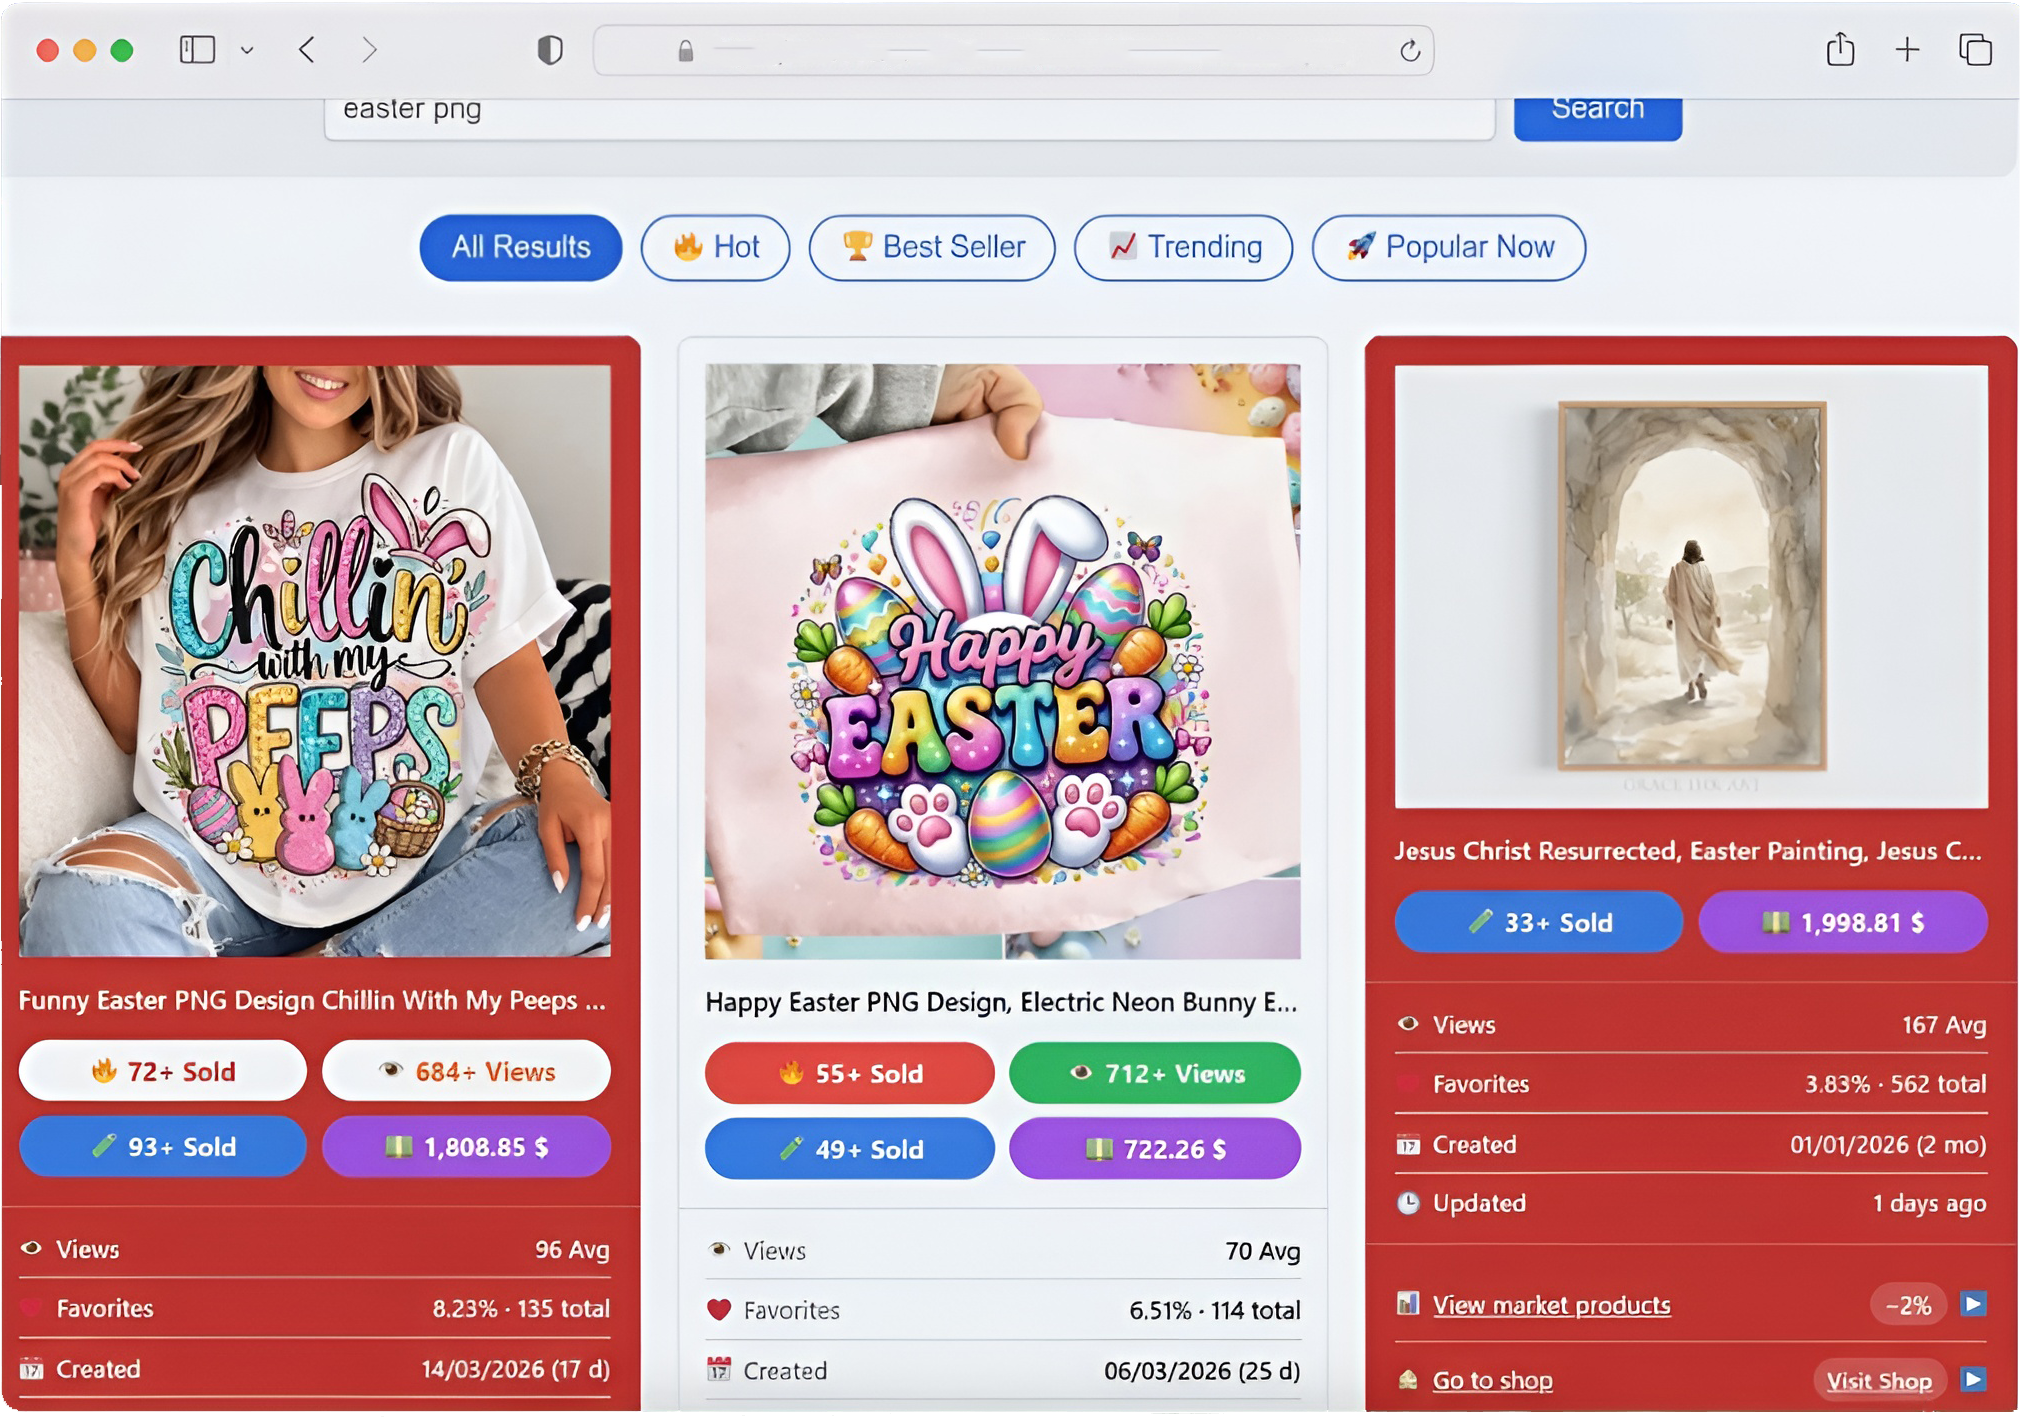Image resolution: width=2022 pixels, height=1417 pixels.
Task: Expand the arrow next to -2% badge
Action: point(1973,1304)
